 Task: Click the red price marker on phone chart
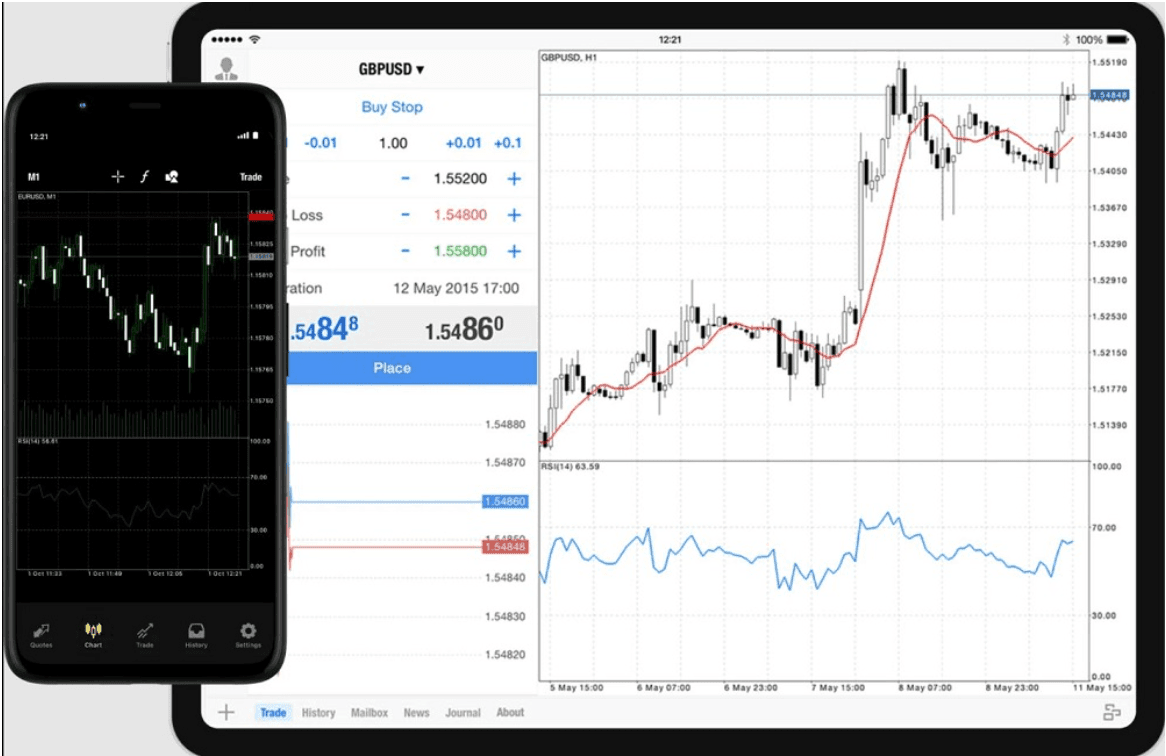[x=261, y=216]
